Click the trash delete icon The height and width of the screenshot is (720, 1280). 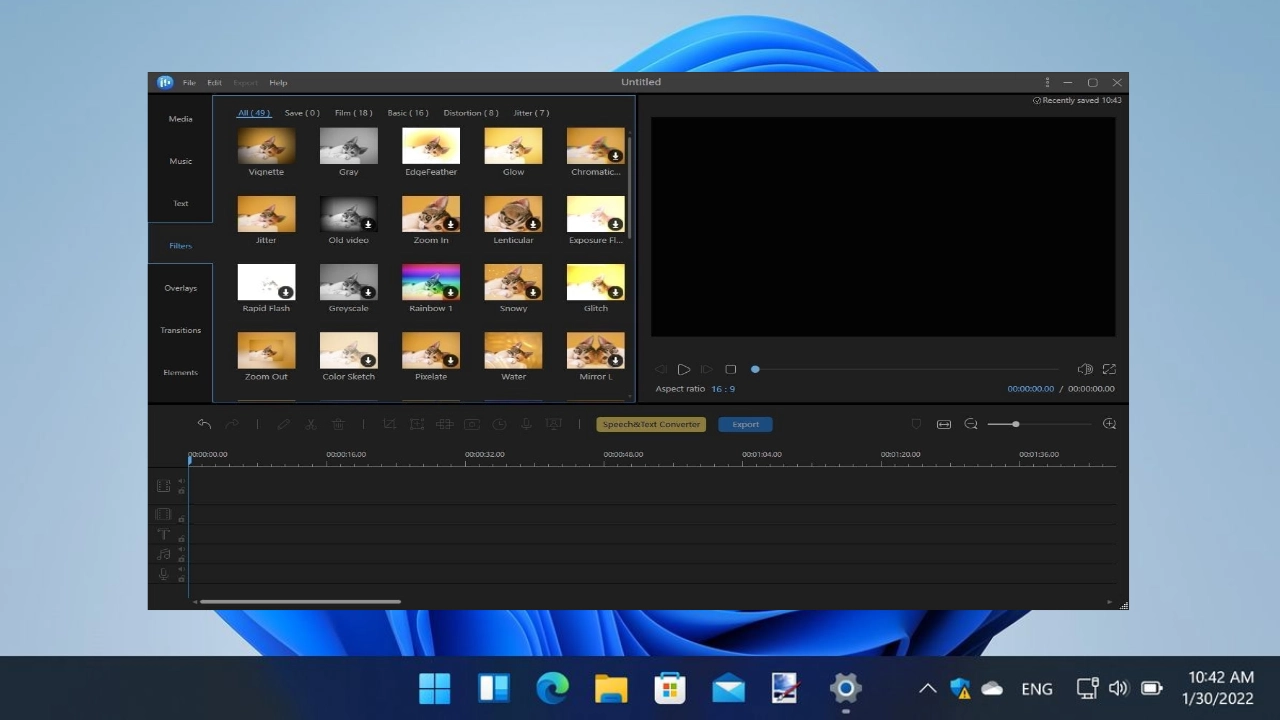tap(338, 424)
